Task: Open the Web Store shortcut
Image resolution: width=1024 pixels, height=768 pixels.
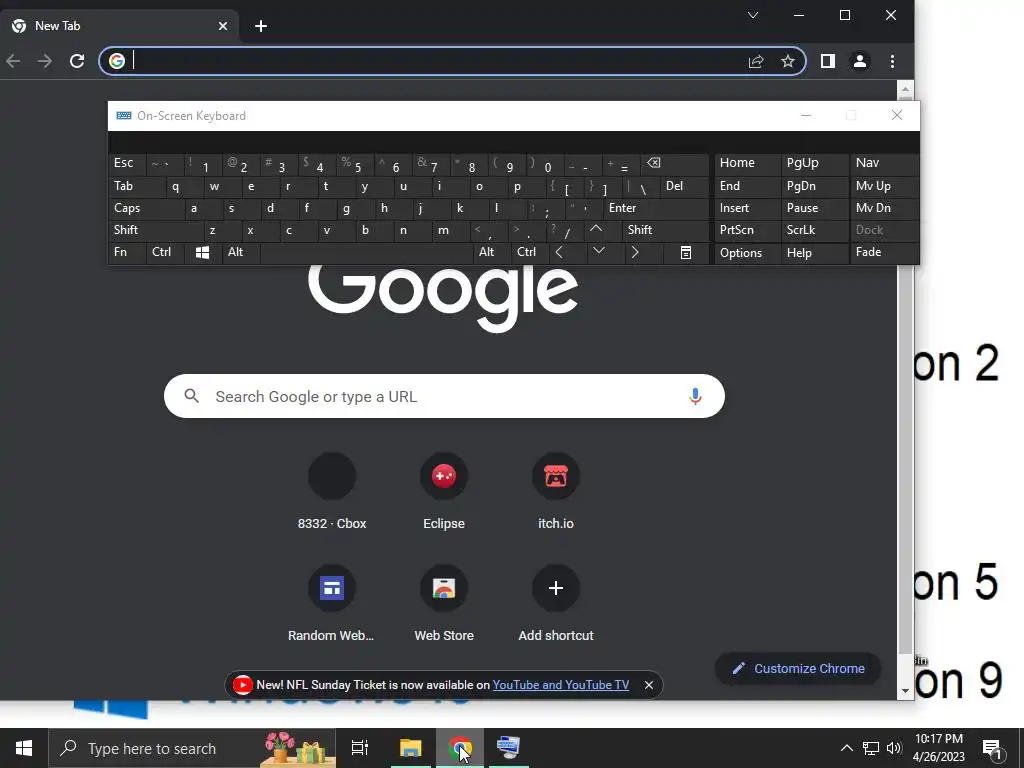Action: [444, 603]
